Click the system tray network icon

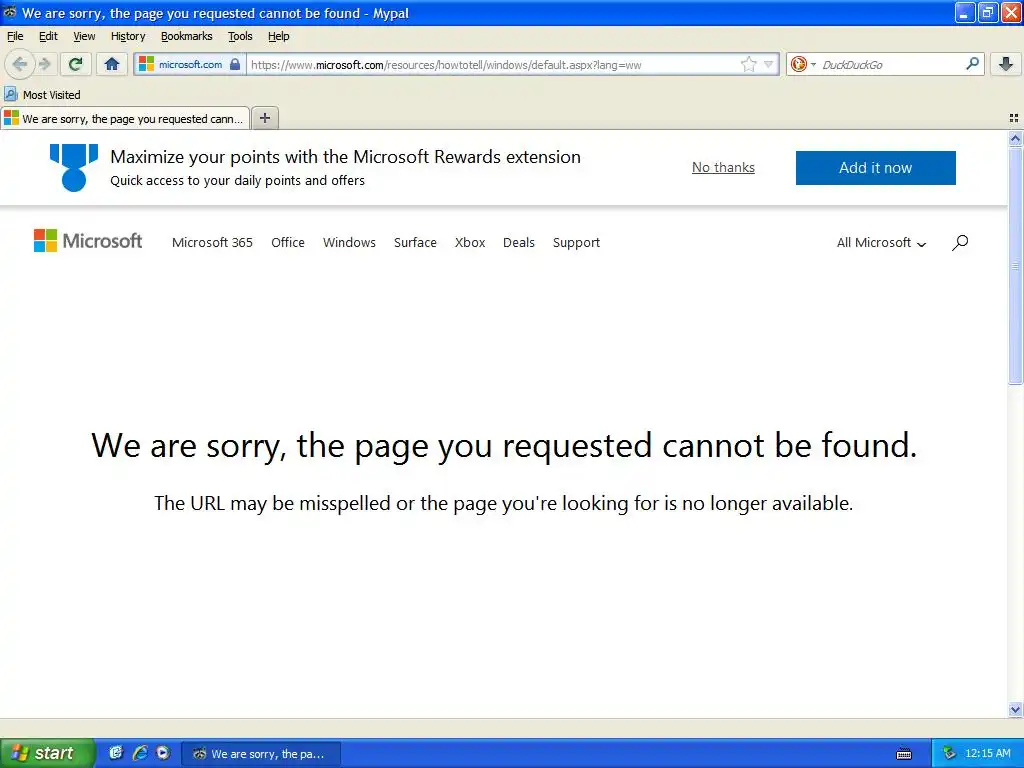[x=949, y=754]
